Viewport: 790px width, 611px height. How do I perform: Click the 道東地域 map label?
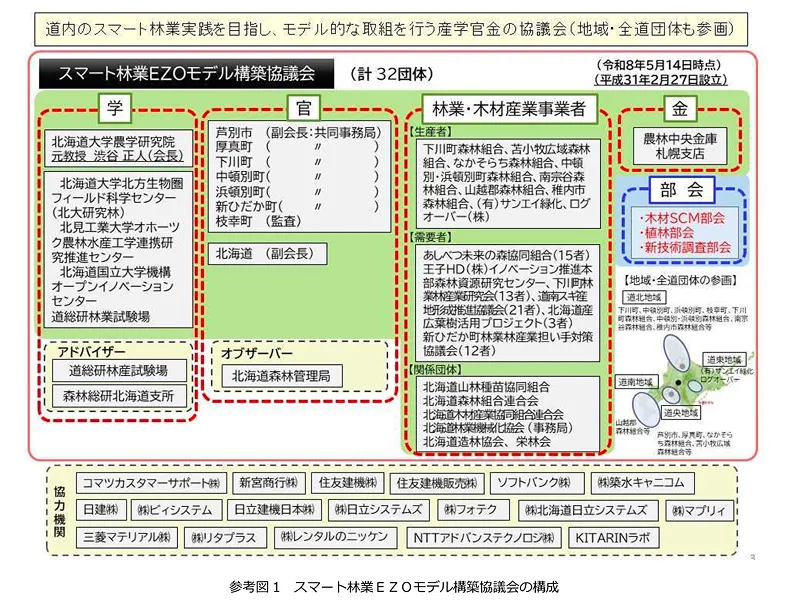(724, 360)
